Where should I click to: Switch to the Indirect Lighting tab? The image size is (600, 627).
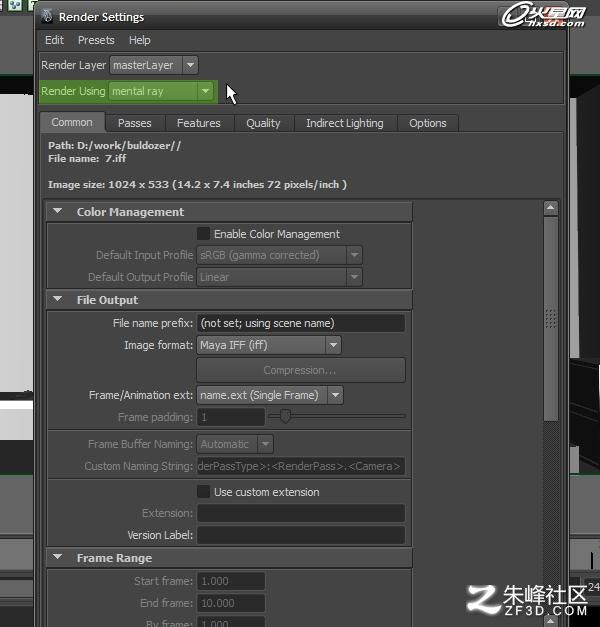pos(345,123)
